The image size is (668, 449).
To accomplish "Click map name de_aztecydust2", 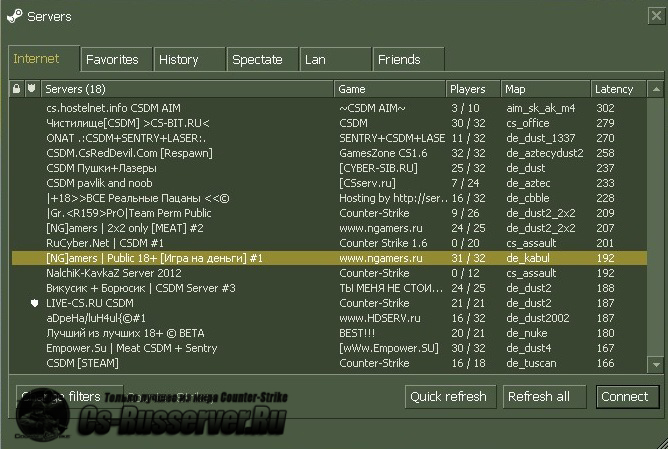I will point(545,153).
